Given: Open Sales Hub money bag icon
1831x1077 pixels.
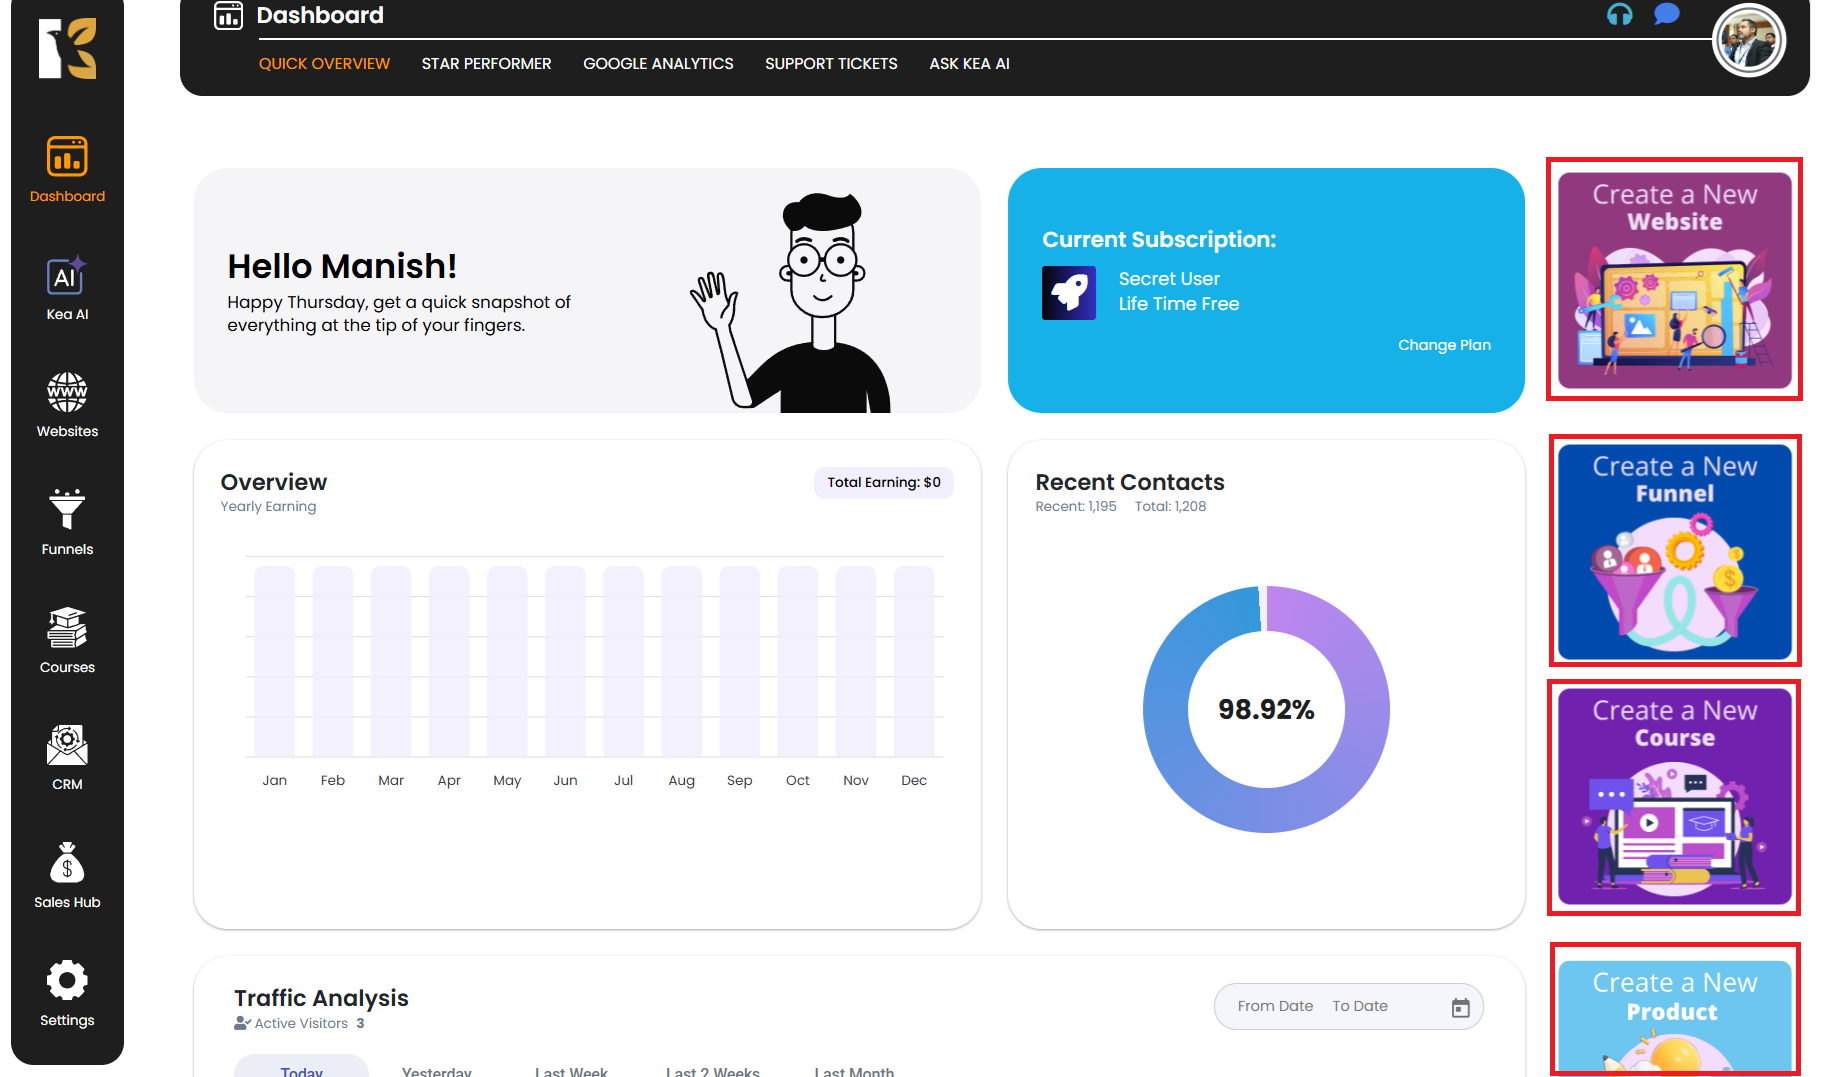Looking at the screenshot, I should (67, 863).
